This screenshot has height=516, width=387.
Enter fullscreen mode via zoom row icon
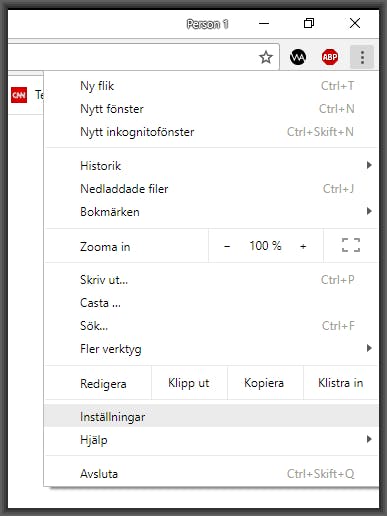tap(351, 245)
